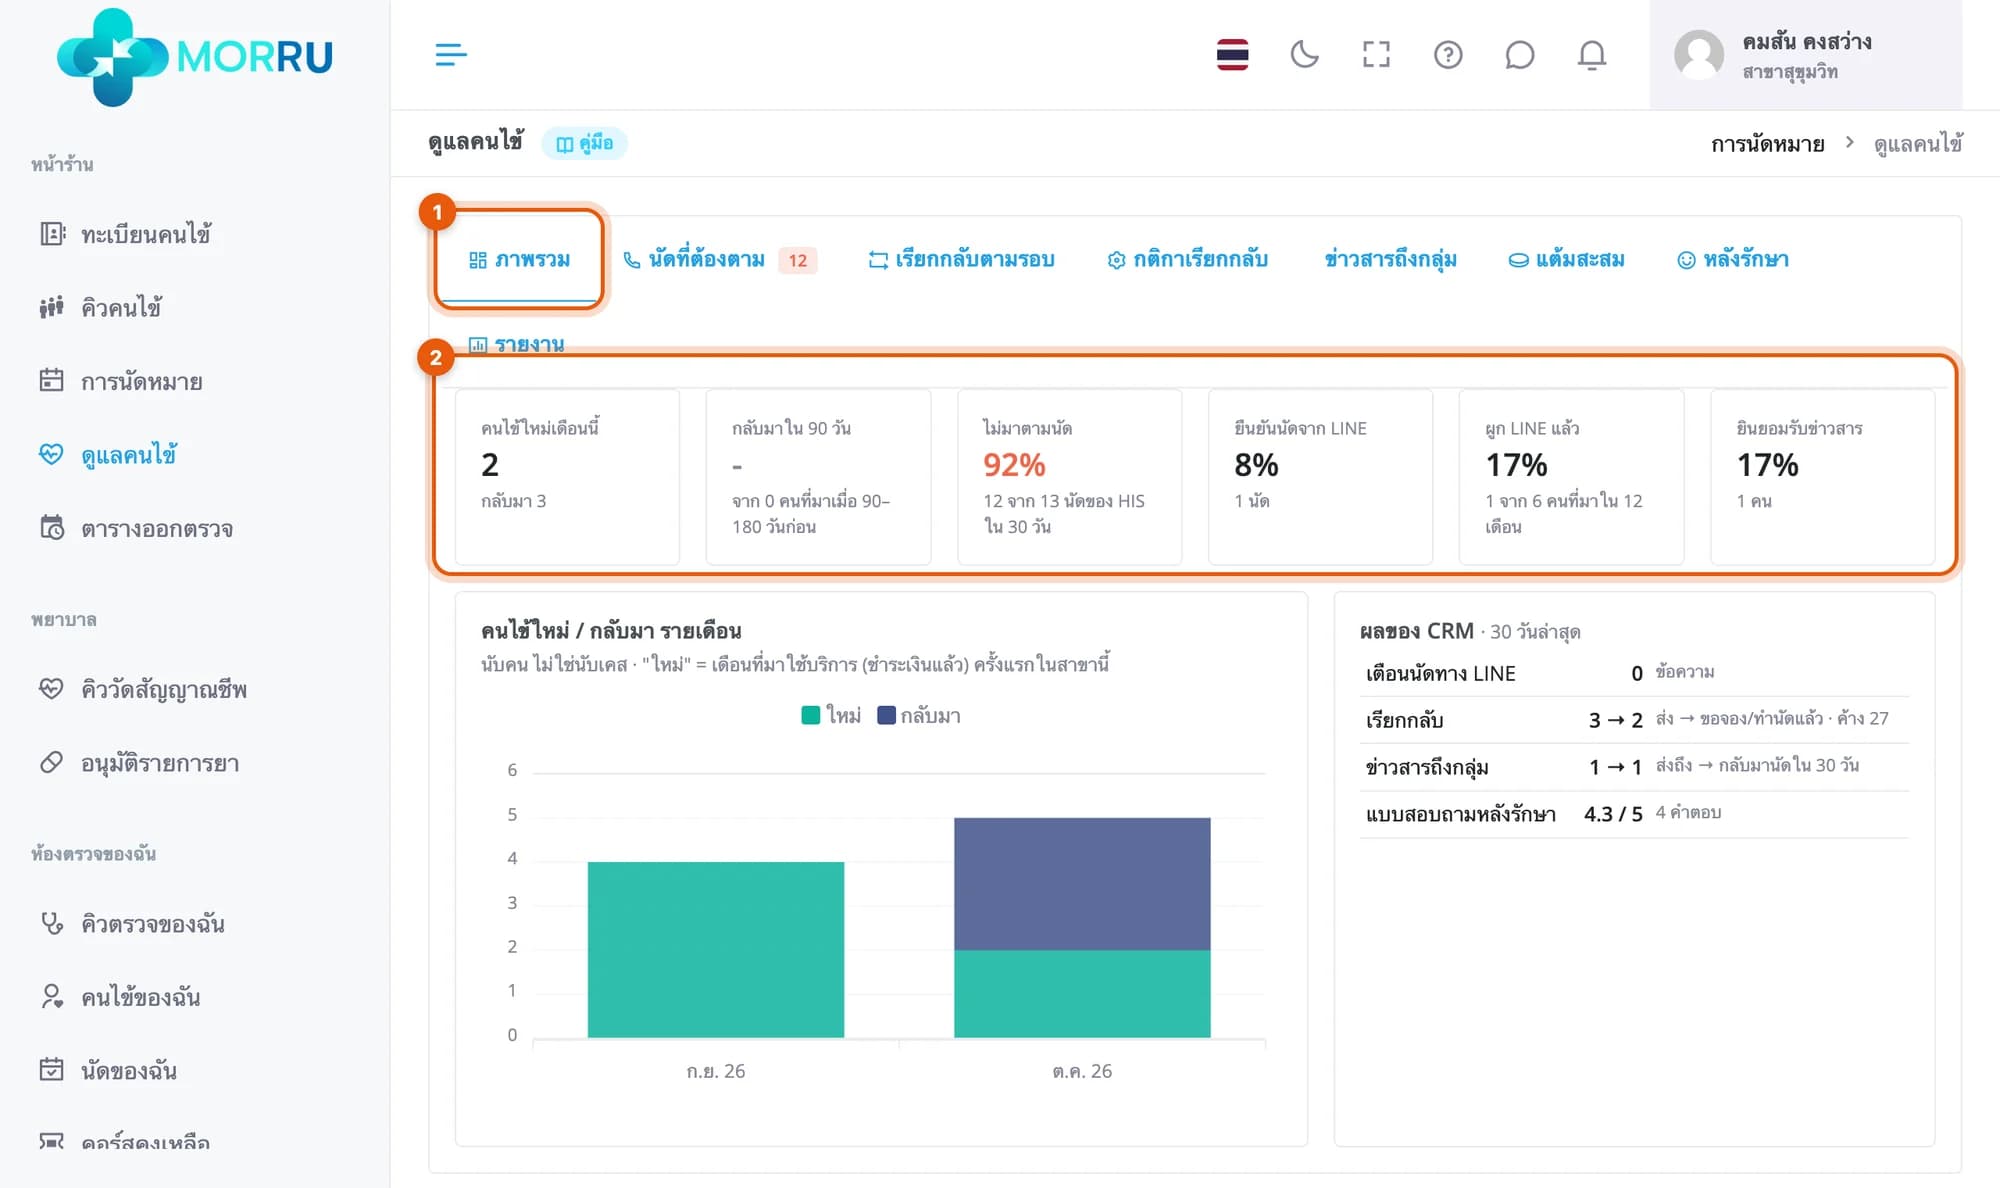Open ตารางออกตรวจ sidebar item
2000x1188 pixels.
click(136, 528)
